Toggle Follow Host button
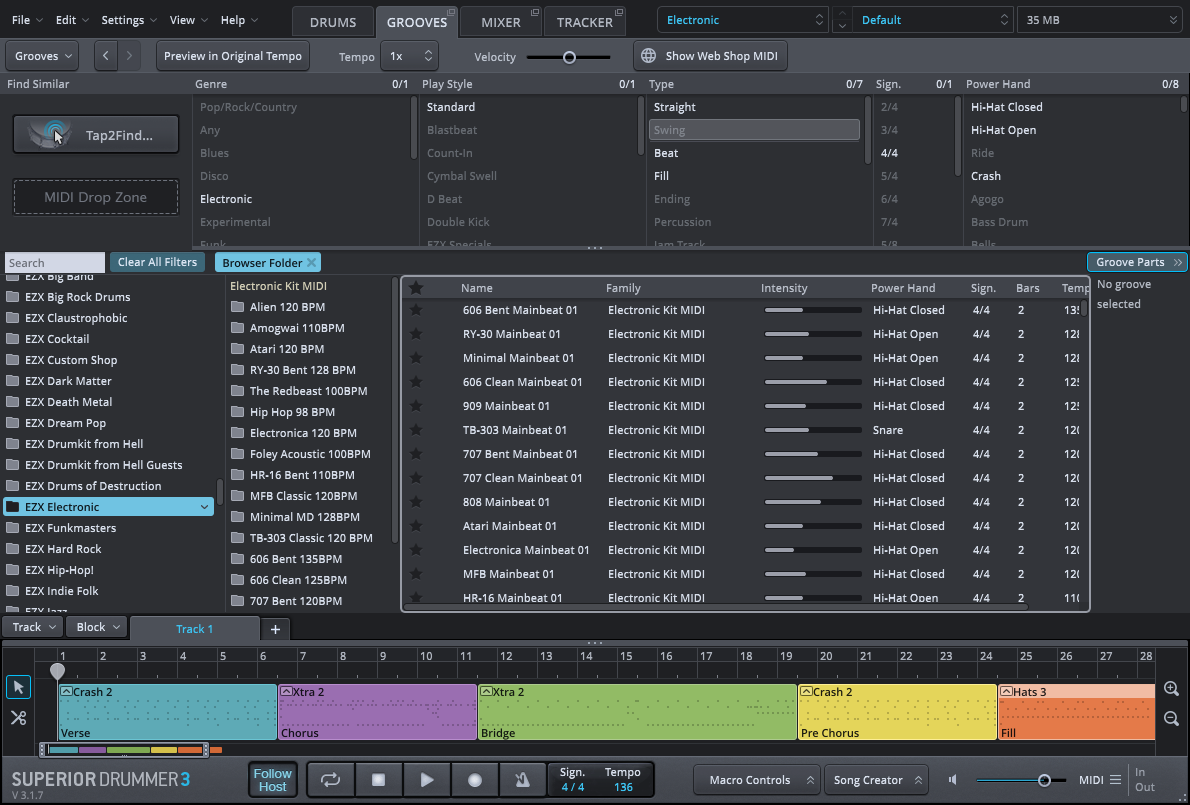The width and height of the screenshot is (1190, 805). 272,780
